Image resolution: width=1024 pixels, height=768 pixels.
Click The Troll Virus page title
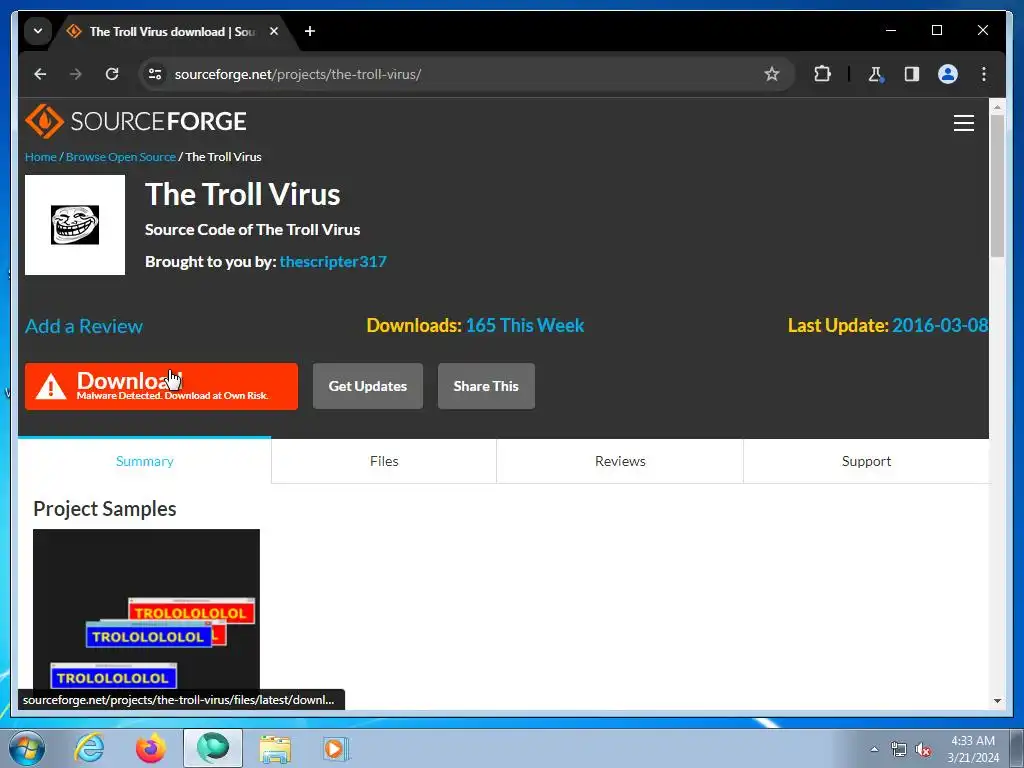pyautogui.click(x=242, y=194)
